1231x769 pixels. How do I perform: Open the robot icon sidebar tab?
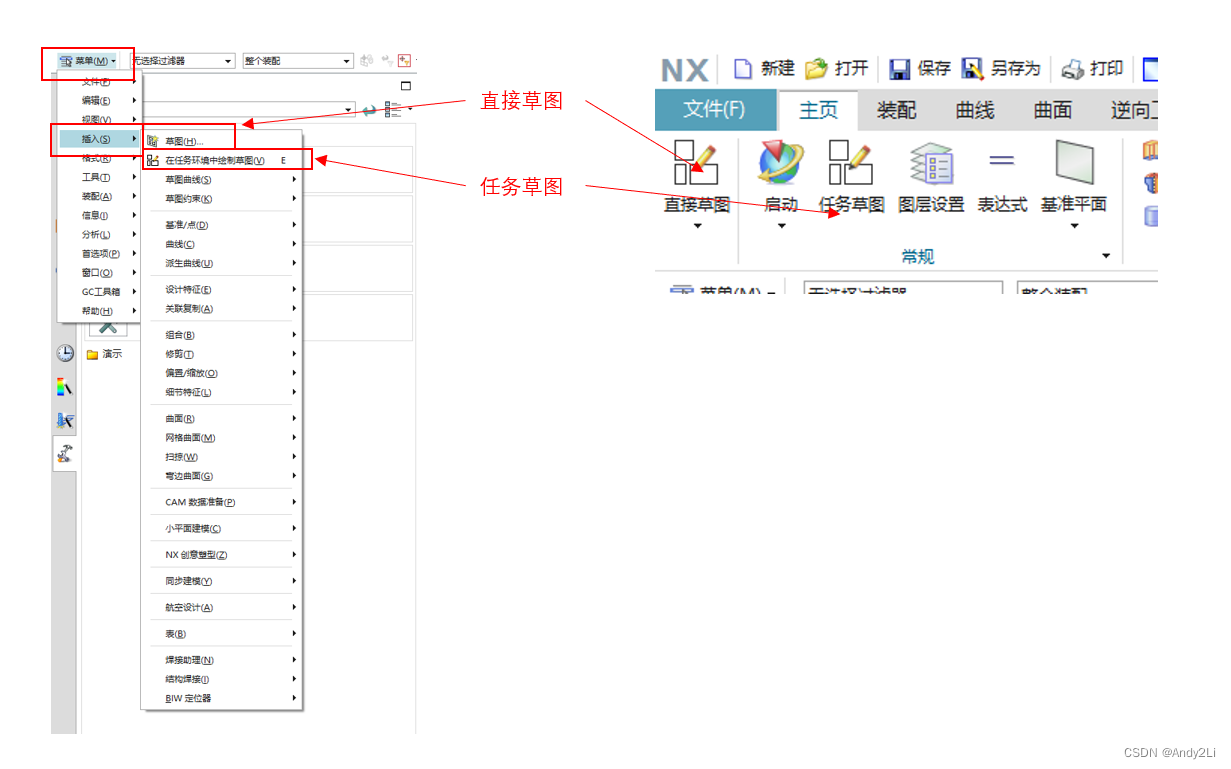click(x=65, y=453)
